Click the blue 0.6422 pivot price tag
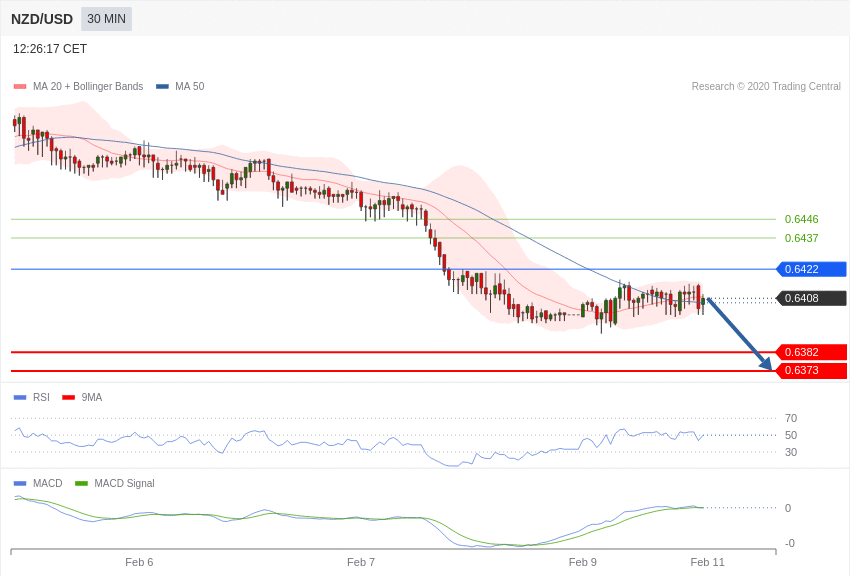 (812, 269)
